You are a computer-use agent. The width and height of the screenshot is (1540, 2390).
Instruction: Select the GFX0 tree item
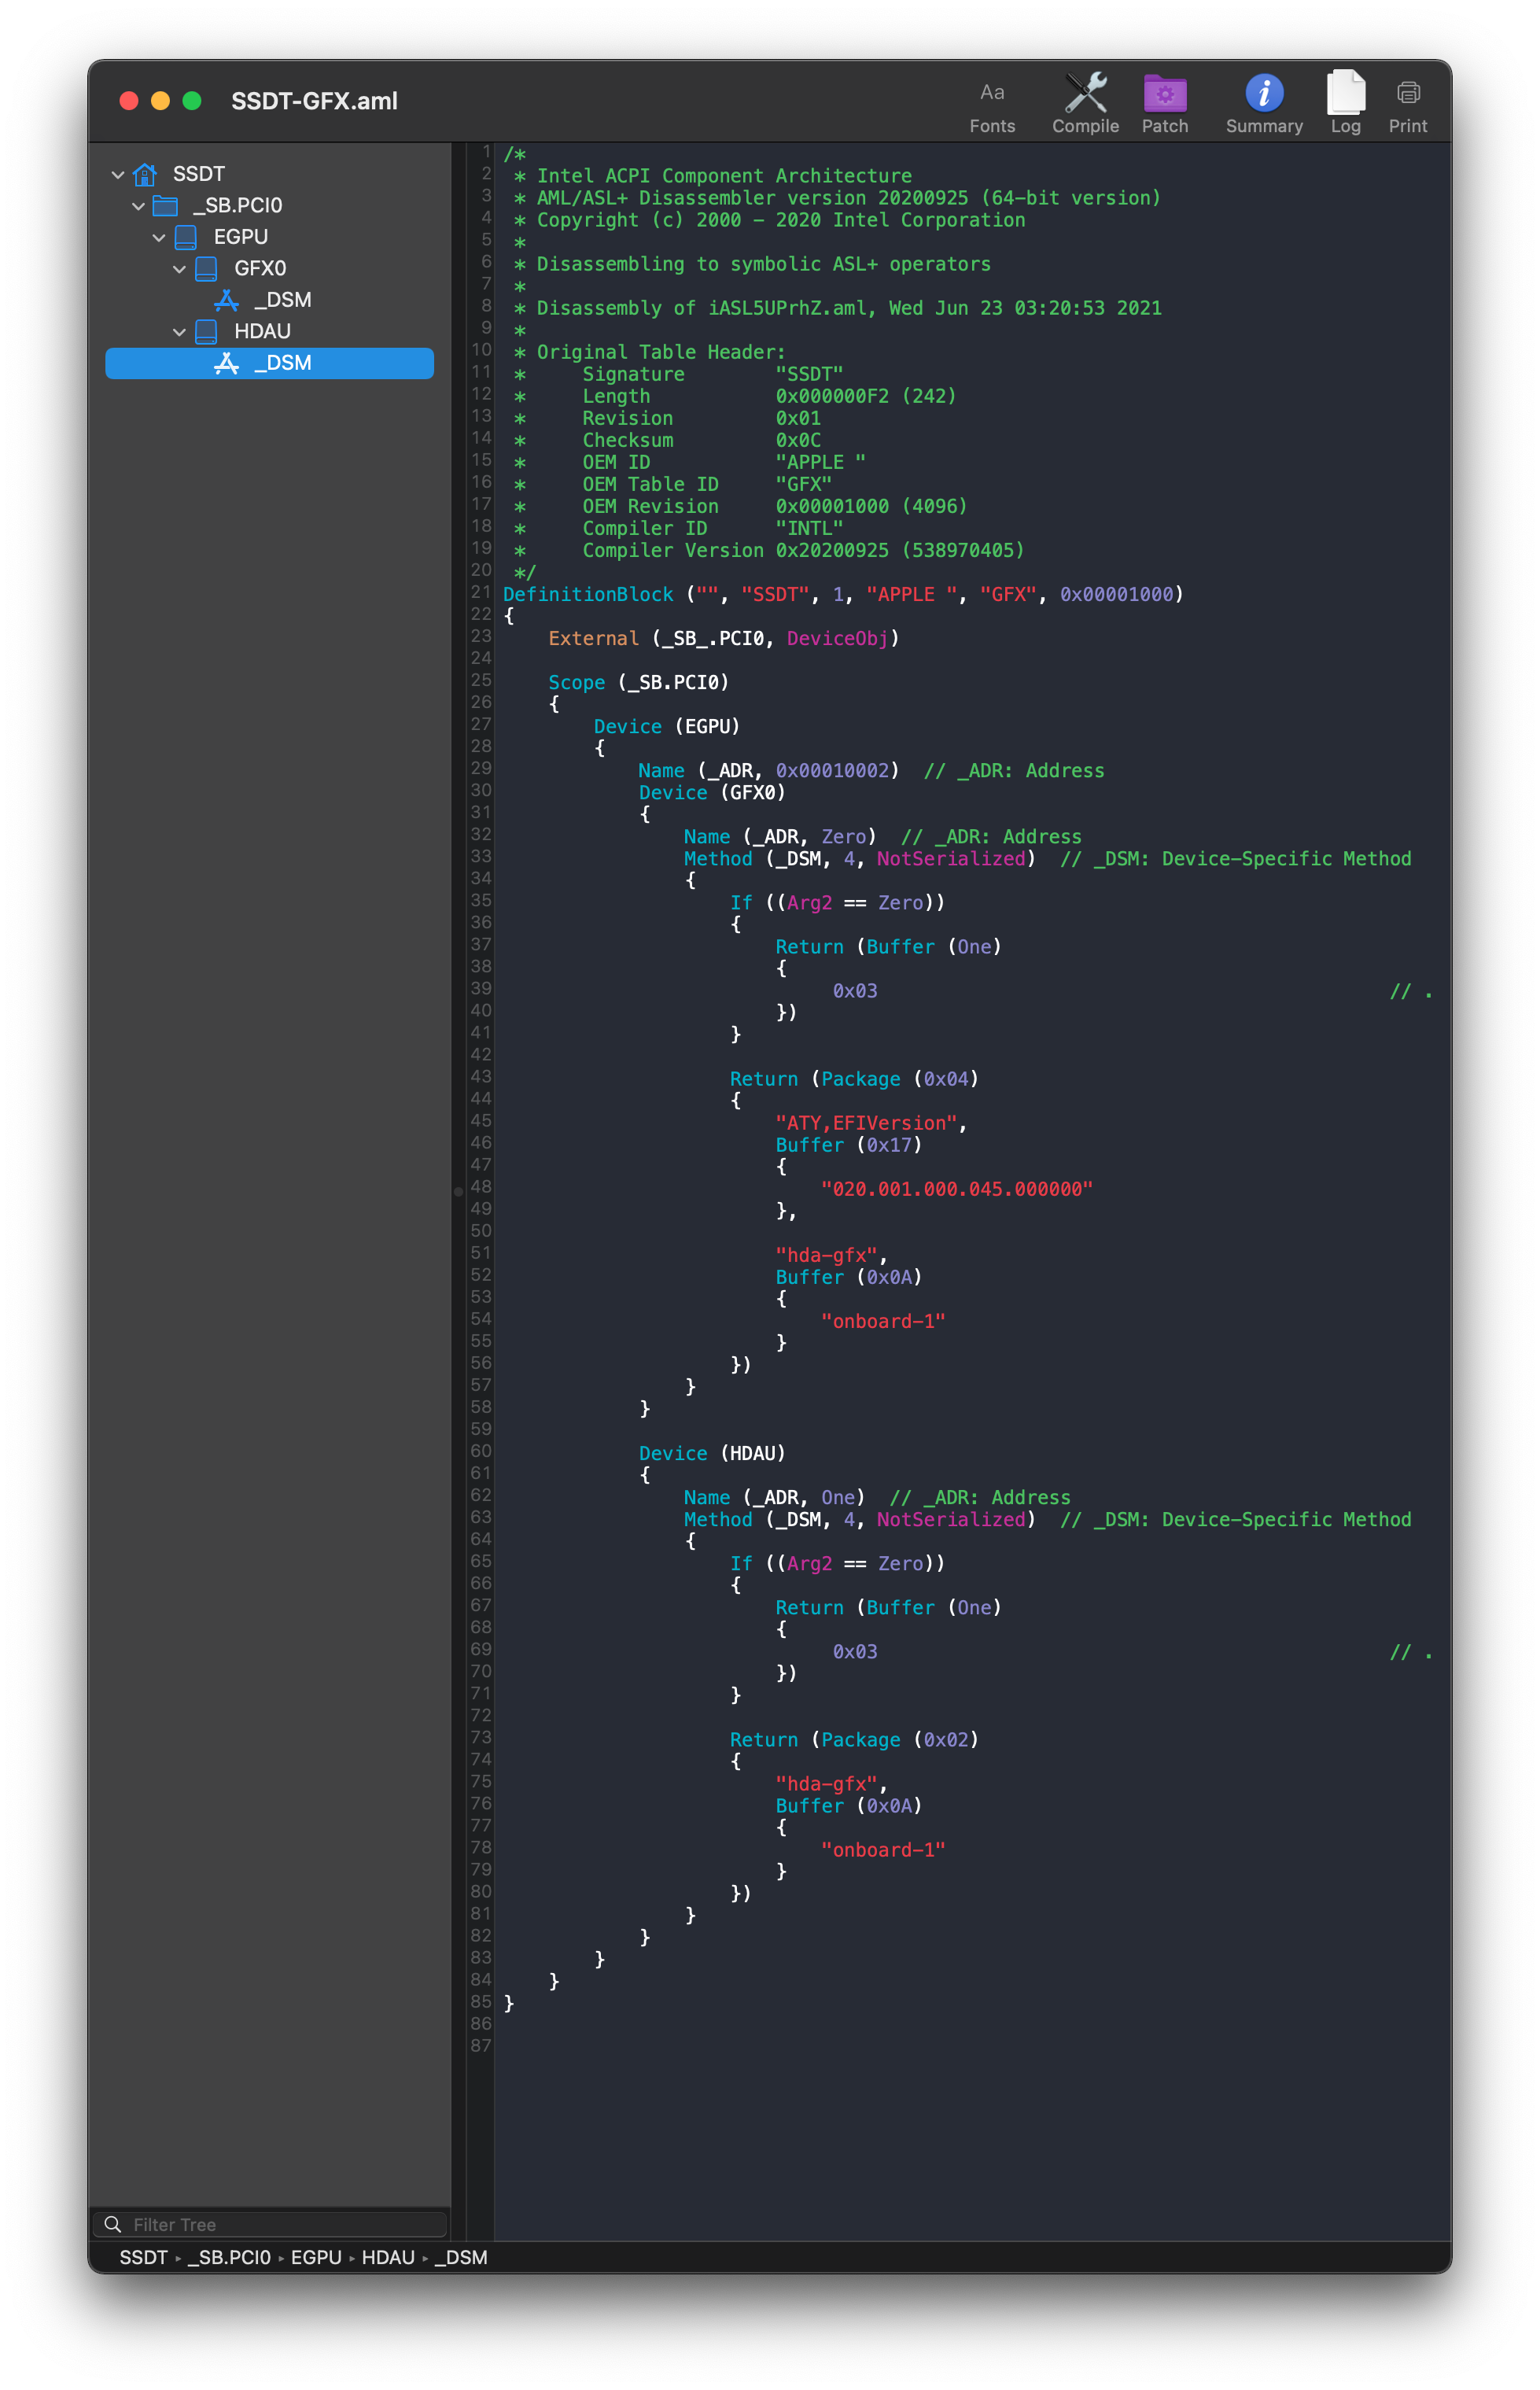260,268
